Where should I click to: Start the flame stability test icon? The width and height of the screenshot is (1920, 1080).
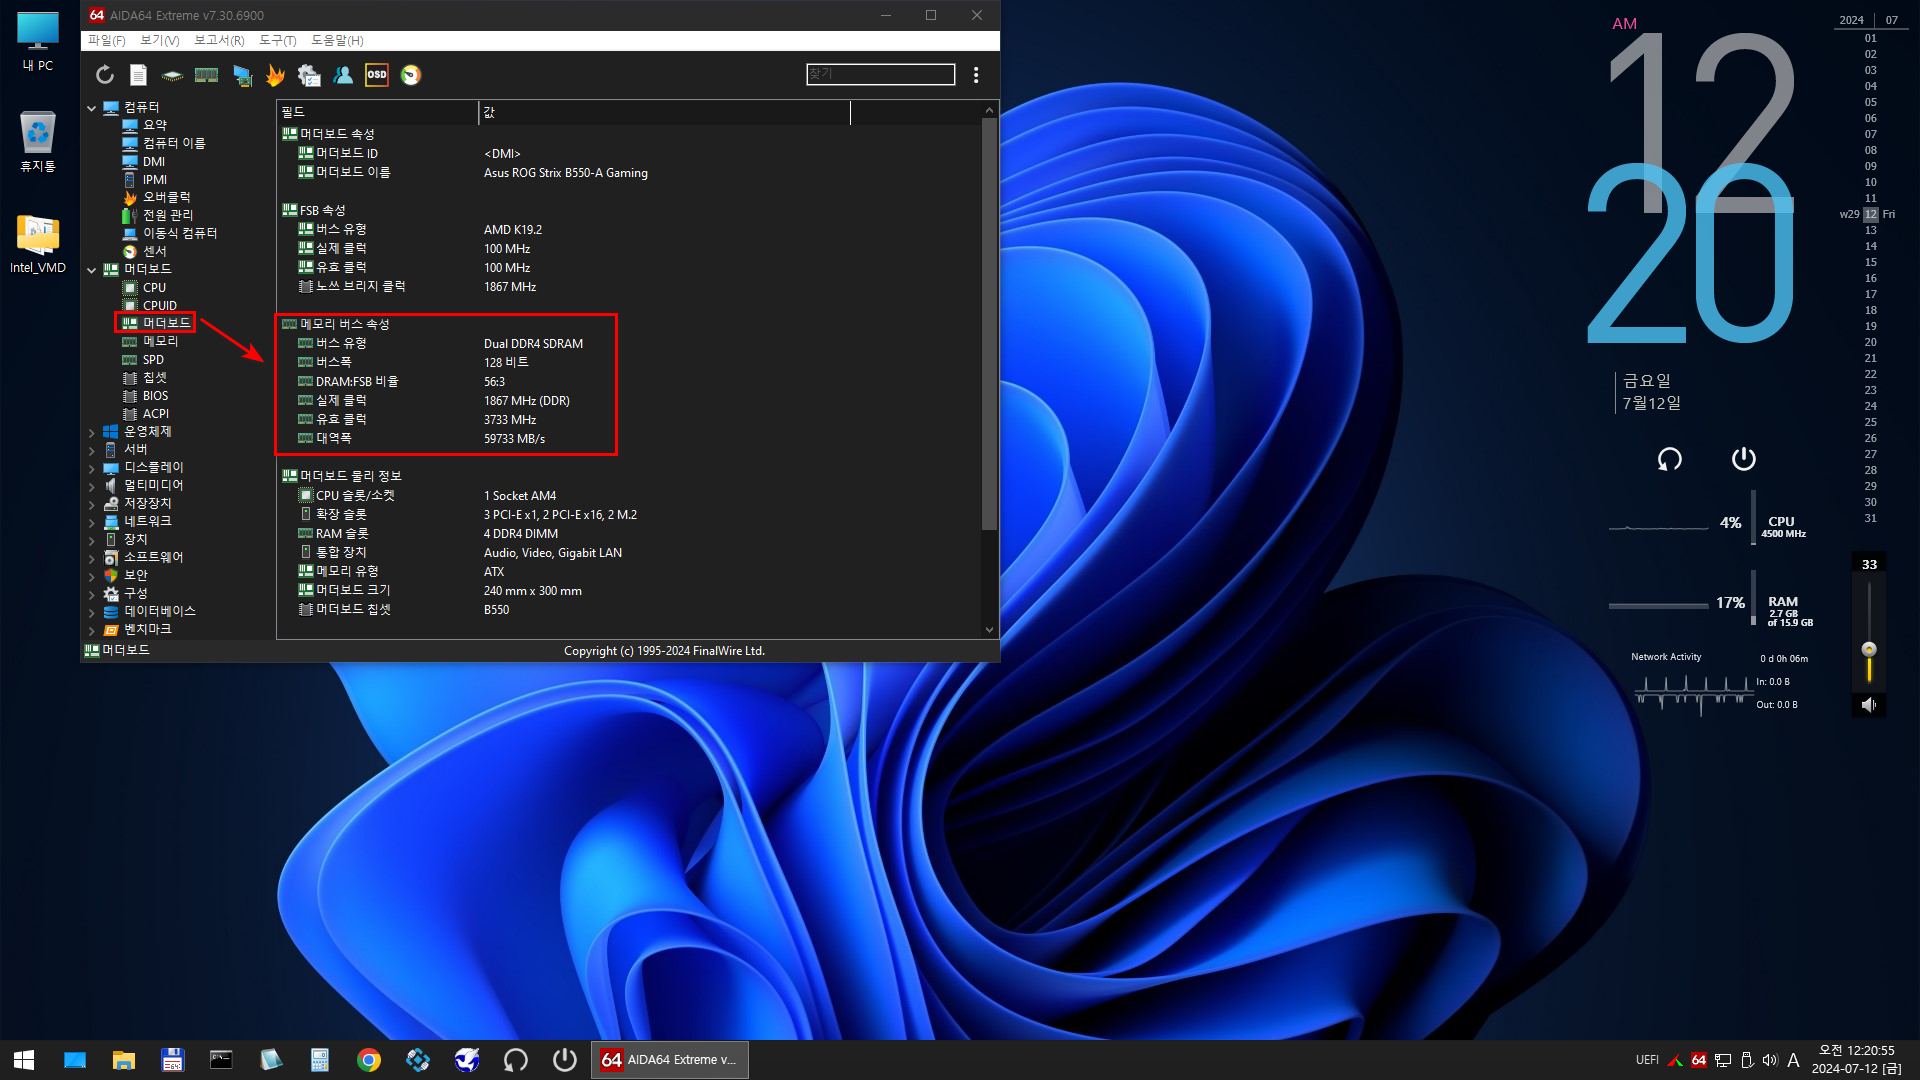[x=275, y=75]
